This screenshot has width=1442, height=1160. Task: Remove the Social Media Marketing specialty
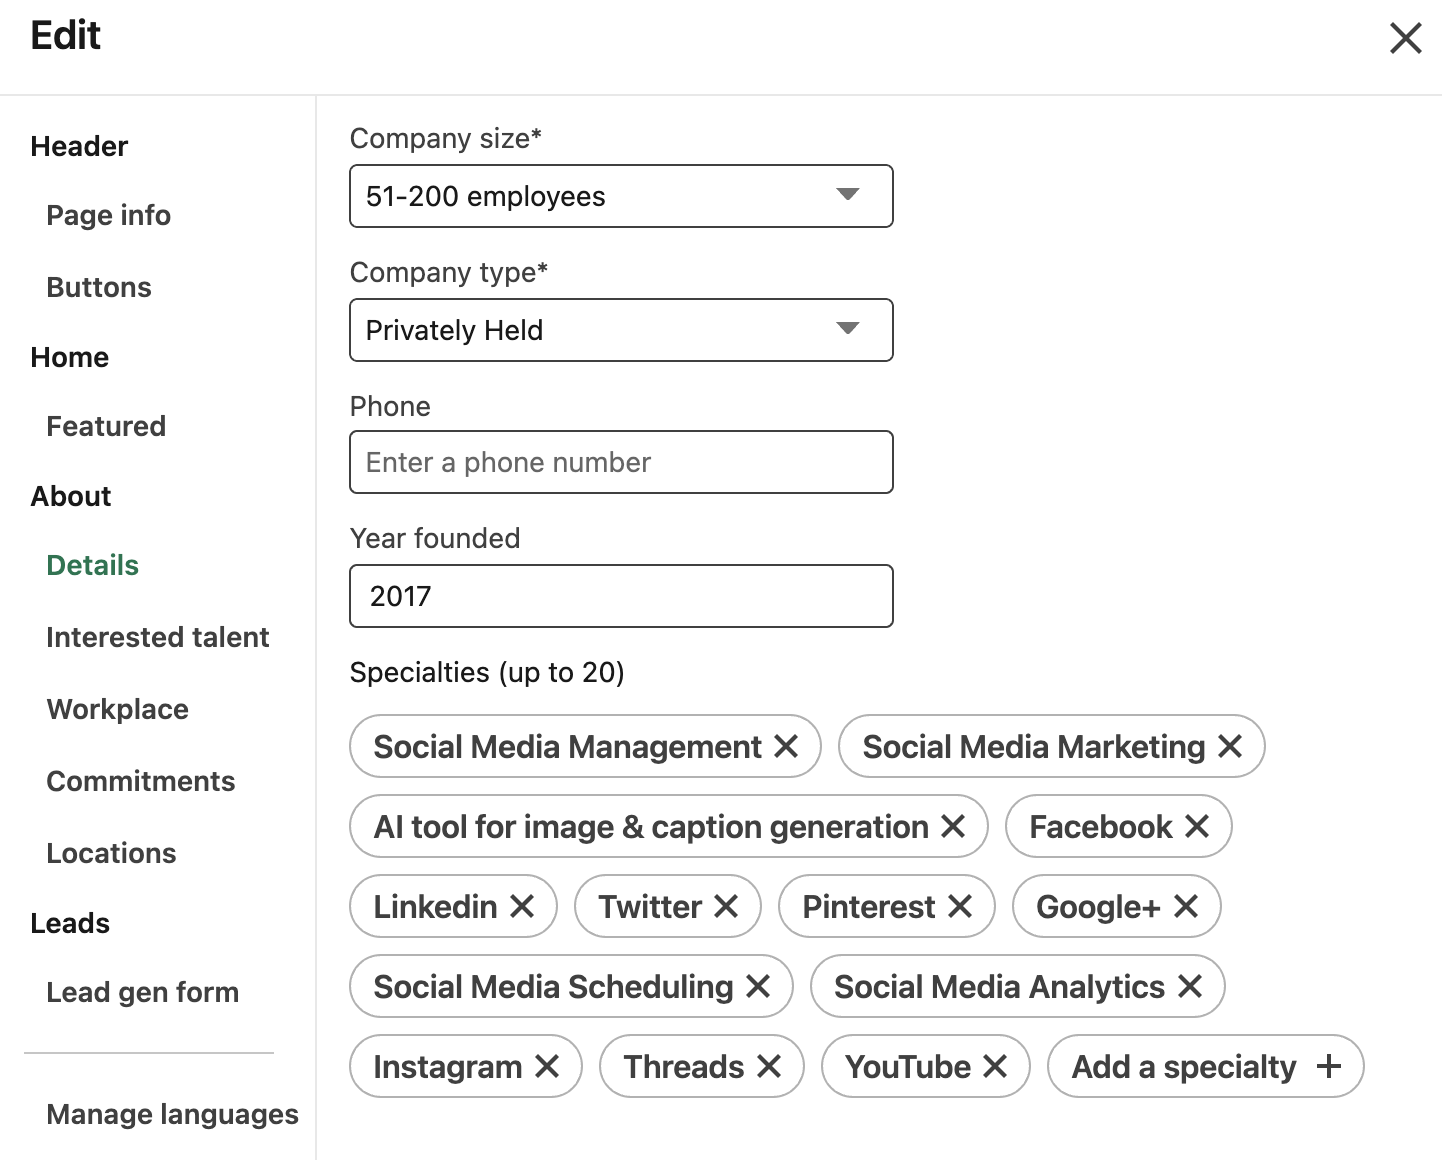(1230, 746)
